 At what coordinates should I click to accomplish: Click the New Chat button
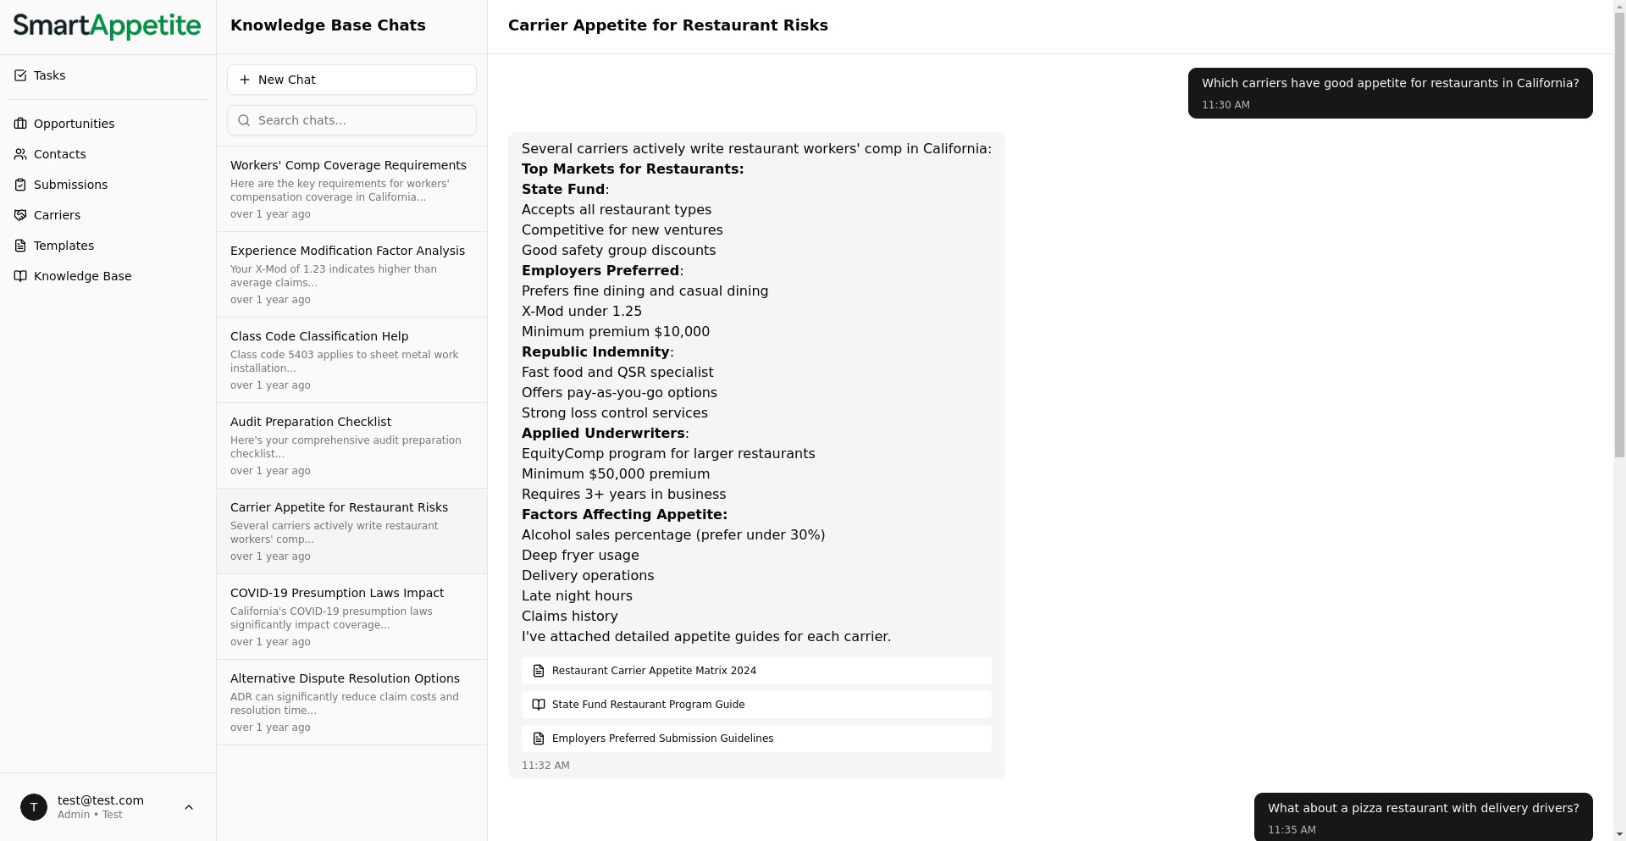pyautogui.click(x=351, y=79)
